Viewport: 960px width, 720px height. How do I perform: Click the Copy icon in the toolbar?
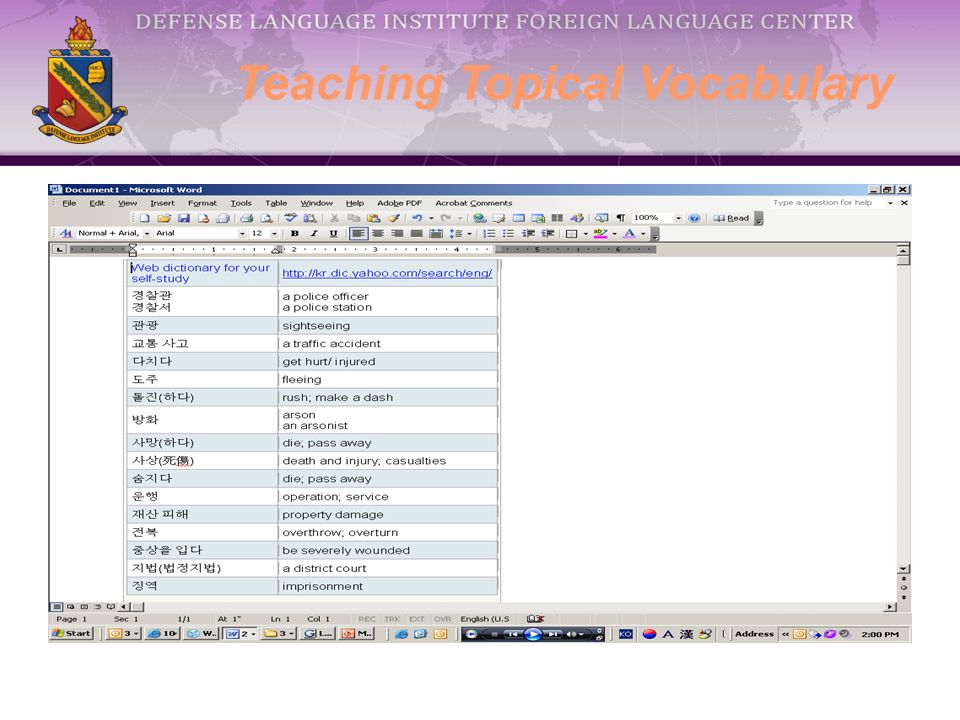(x=353, y=218)
